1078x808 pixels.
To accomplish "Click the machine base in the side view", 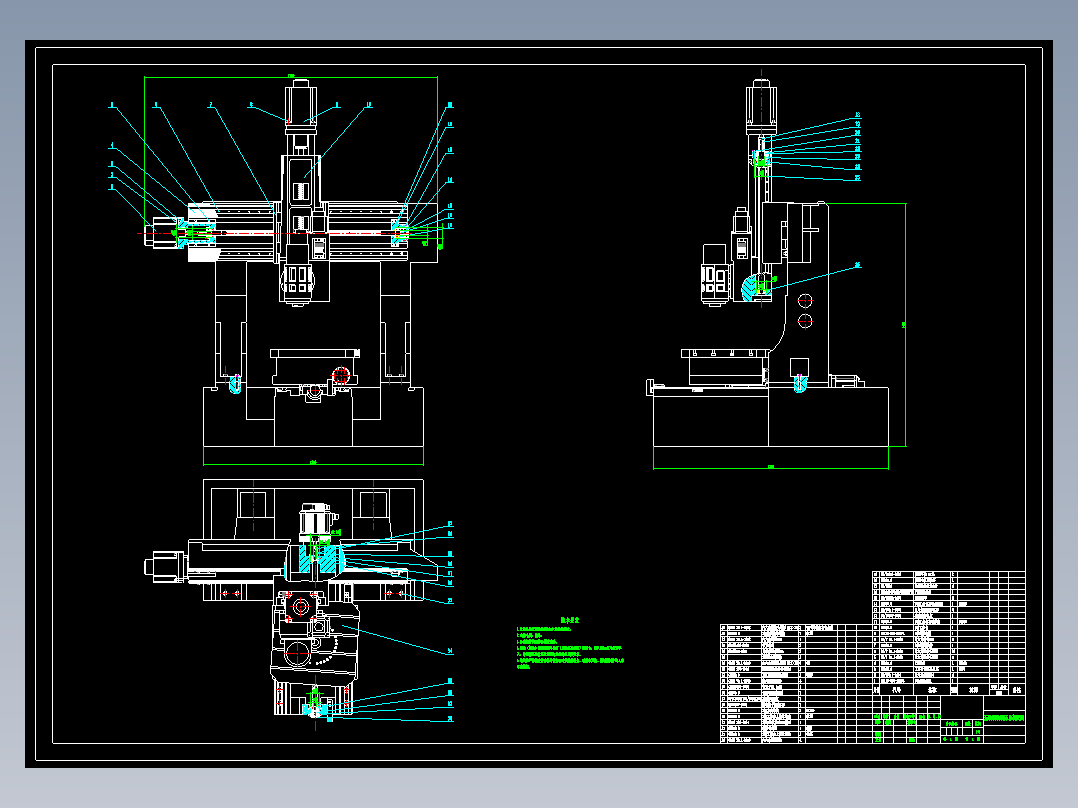I will tap(771, 417).
